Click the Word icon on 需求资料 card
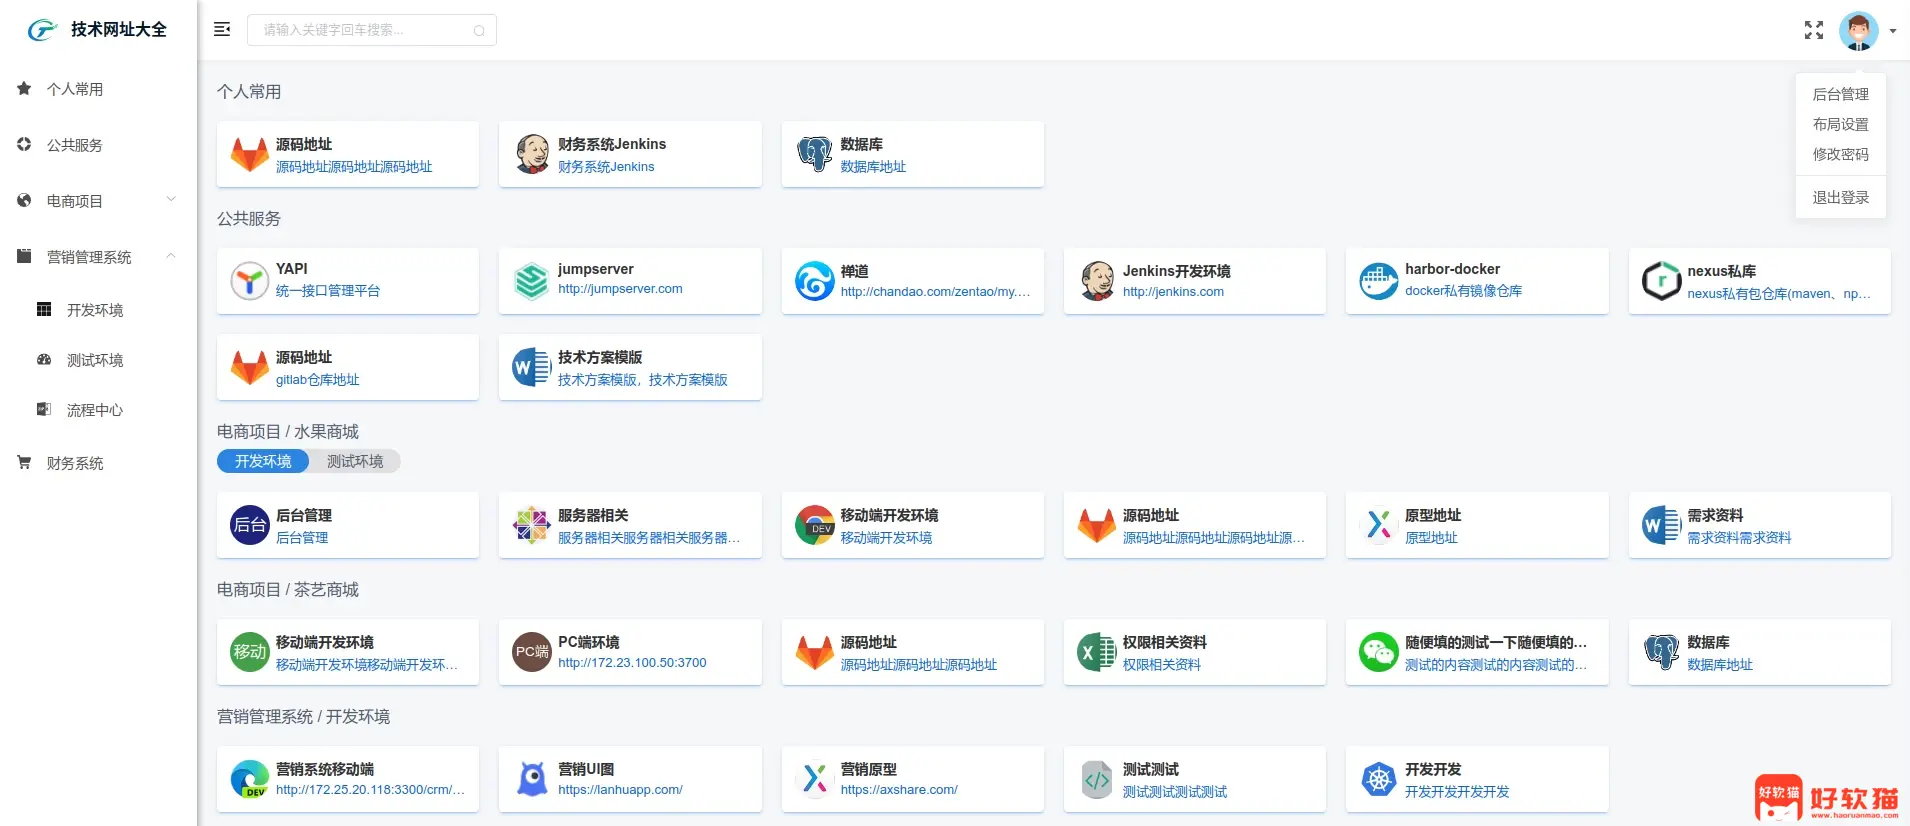Image resolution: width=1910 pixels, height=826 pixels. (x=1661, y=525)
